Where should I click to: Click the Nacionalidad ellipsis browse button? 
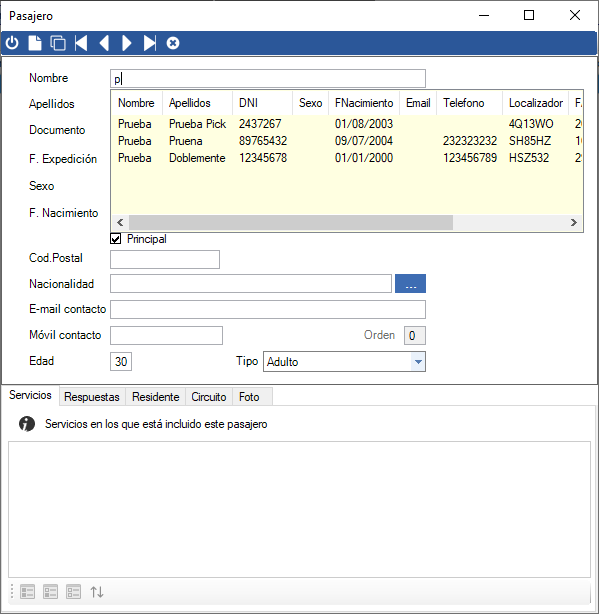[x=410, y=284]
